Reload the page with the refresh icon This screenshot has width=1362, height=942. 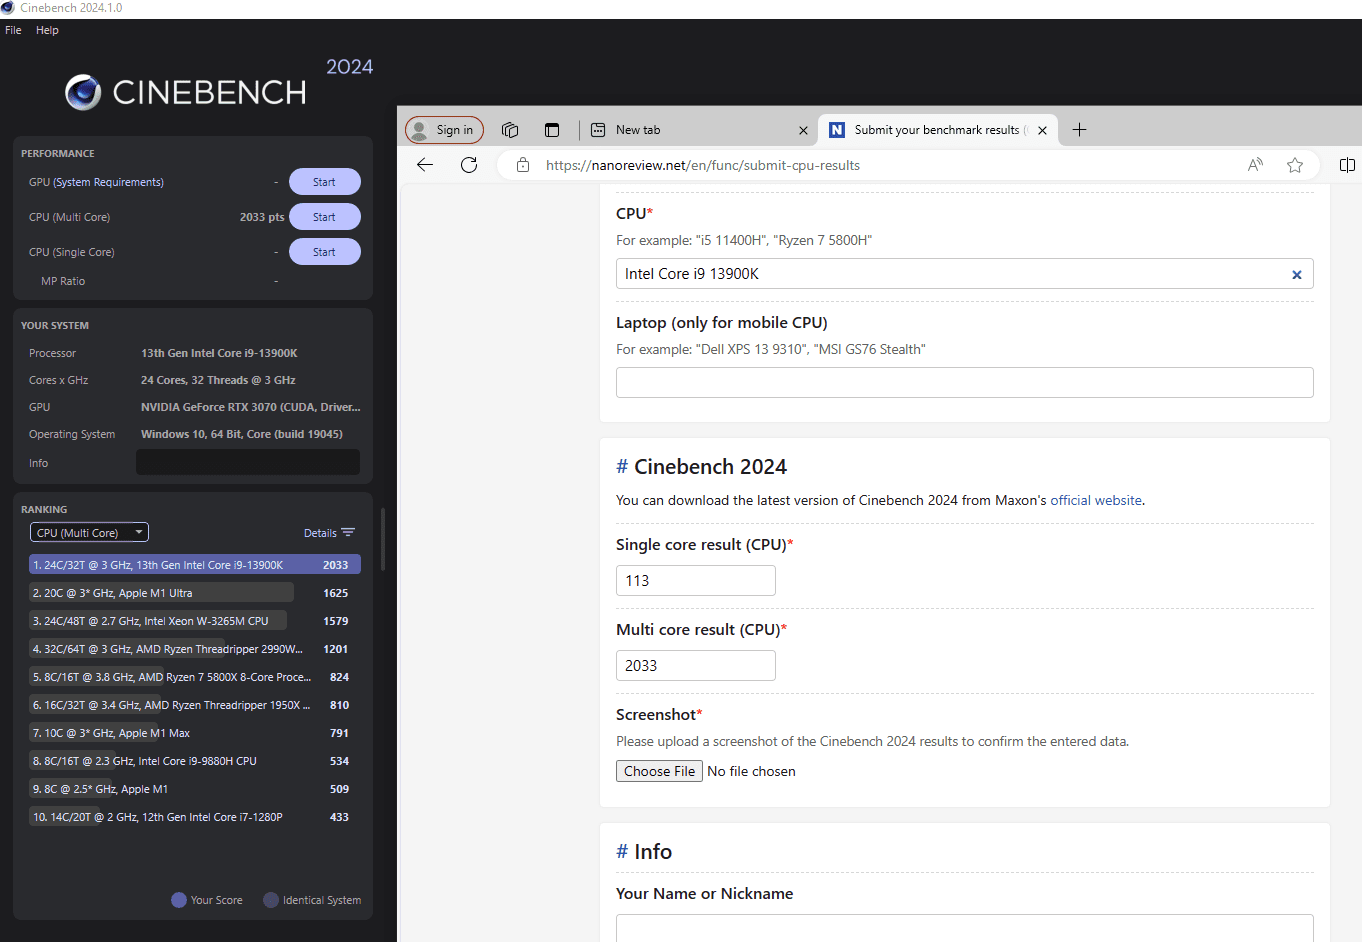(469, 165)
